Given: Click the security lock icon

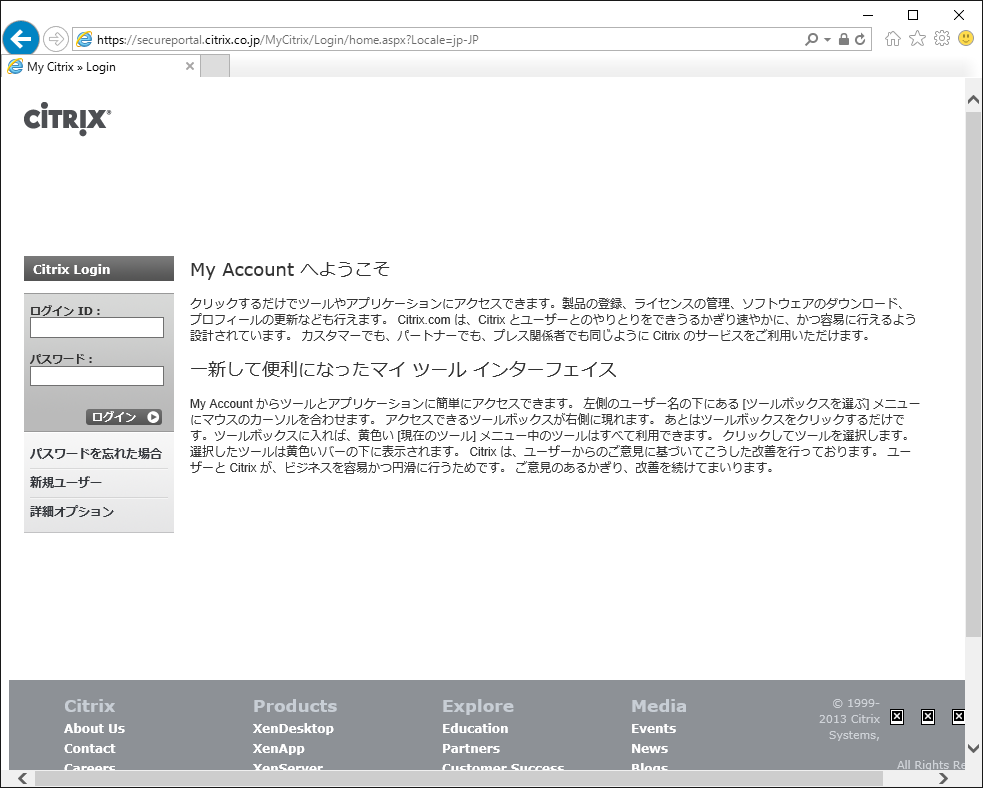Looking at the screenshot, I should [x=844, y=39].
